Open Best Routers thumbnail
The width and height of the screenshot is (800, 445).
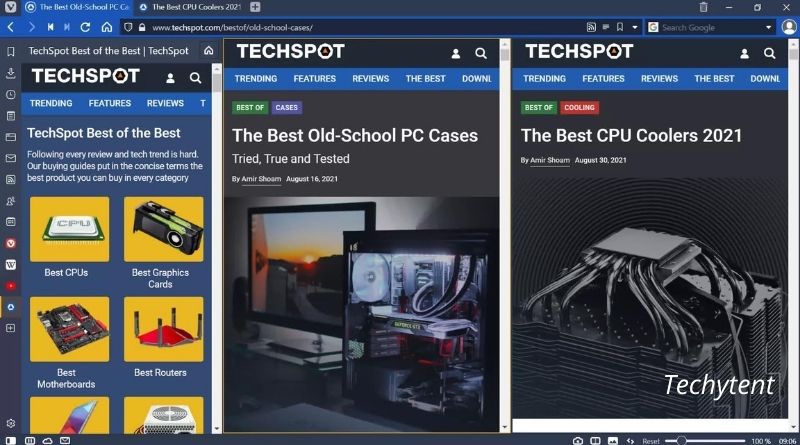(x=163, y=329)
